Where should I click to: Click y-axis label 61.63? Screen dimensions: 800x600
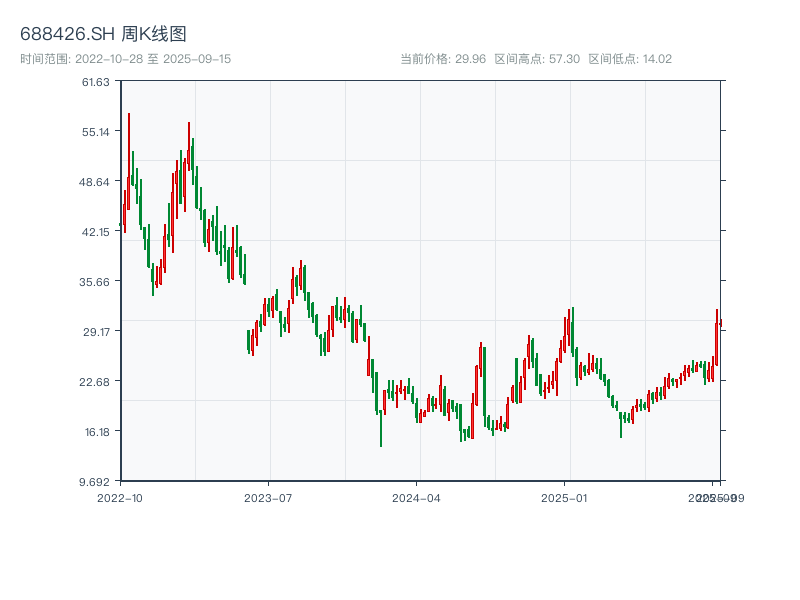(96, 82)
